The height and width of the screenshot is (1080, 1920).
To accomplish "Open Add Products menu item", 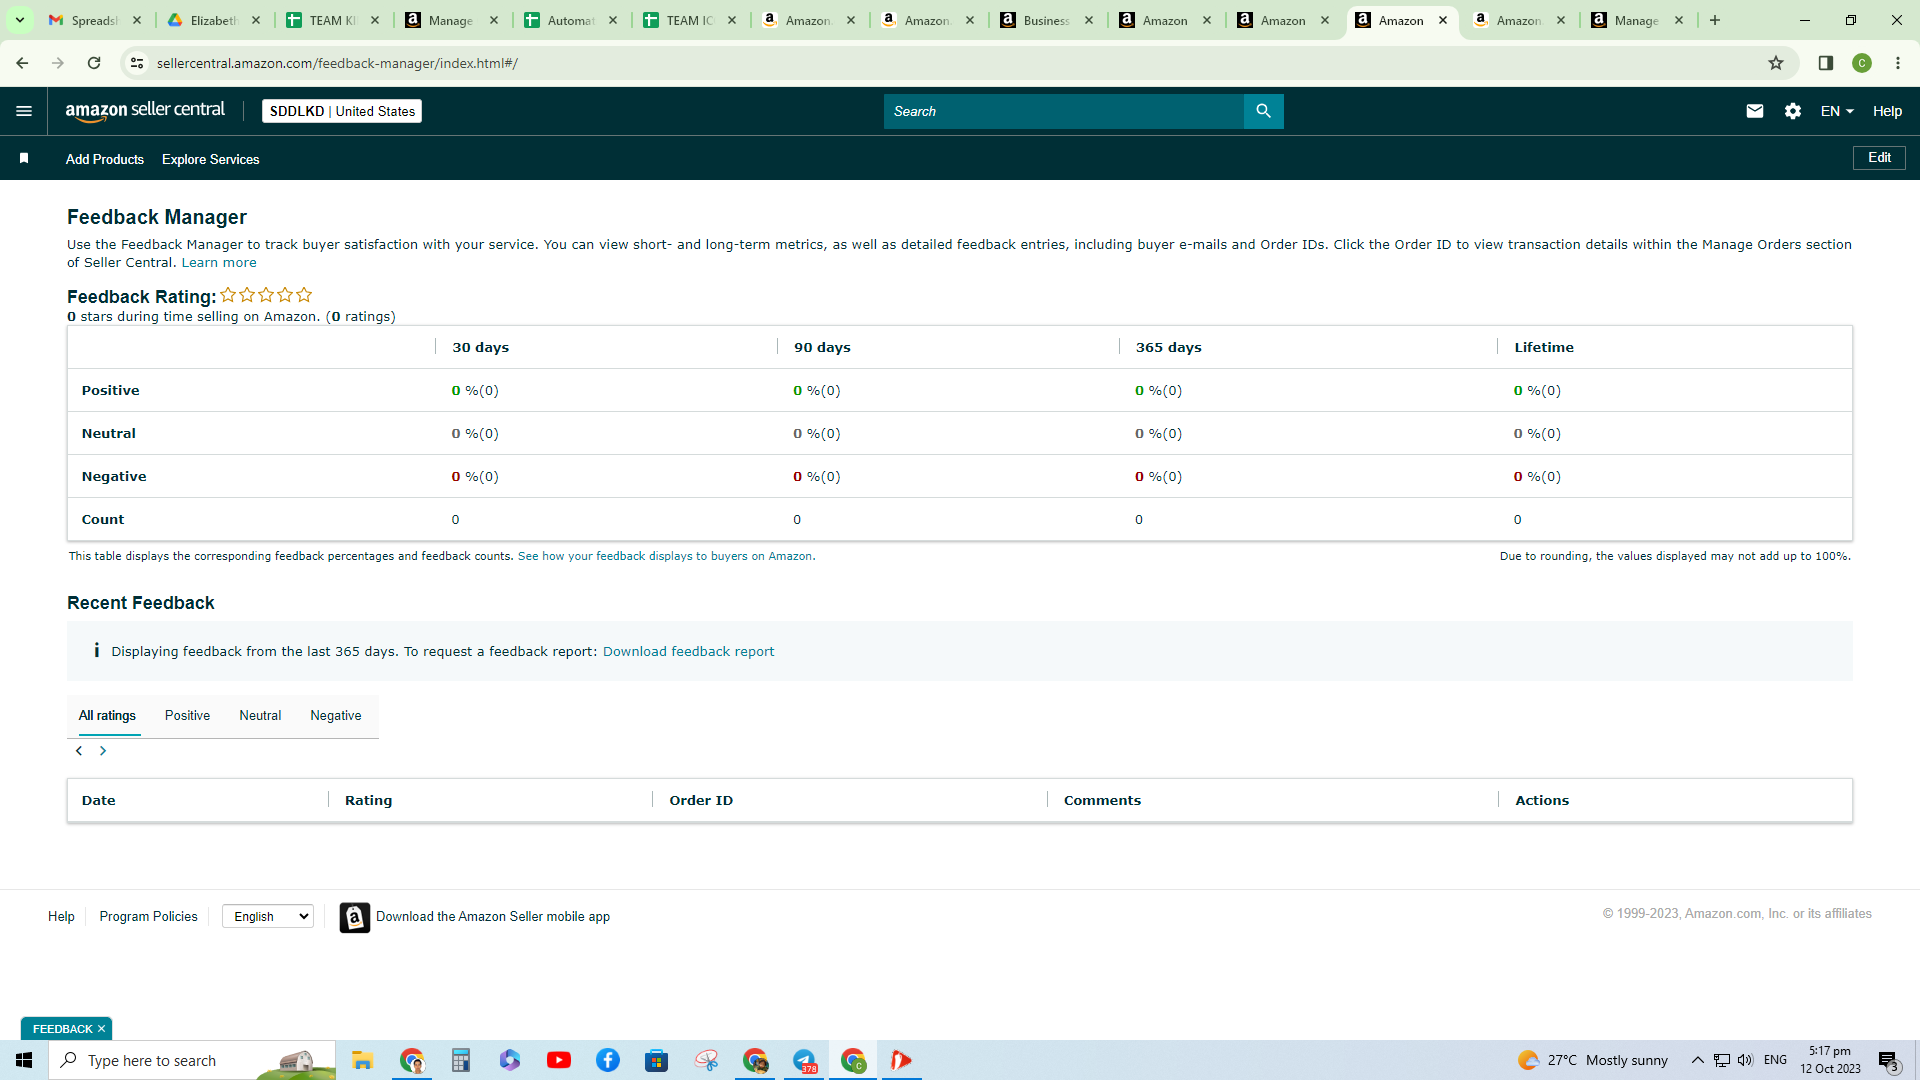I will (105, 159).
